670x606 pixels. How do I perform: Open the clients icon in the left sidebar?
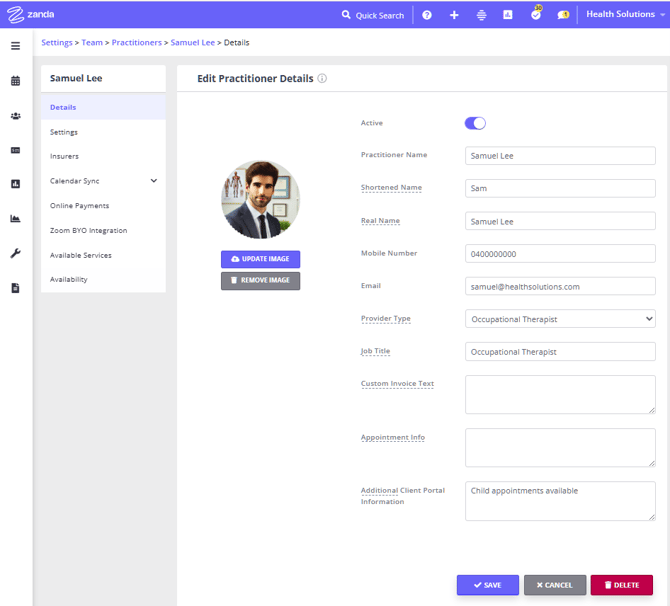point(15,116)
